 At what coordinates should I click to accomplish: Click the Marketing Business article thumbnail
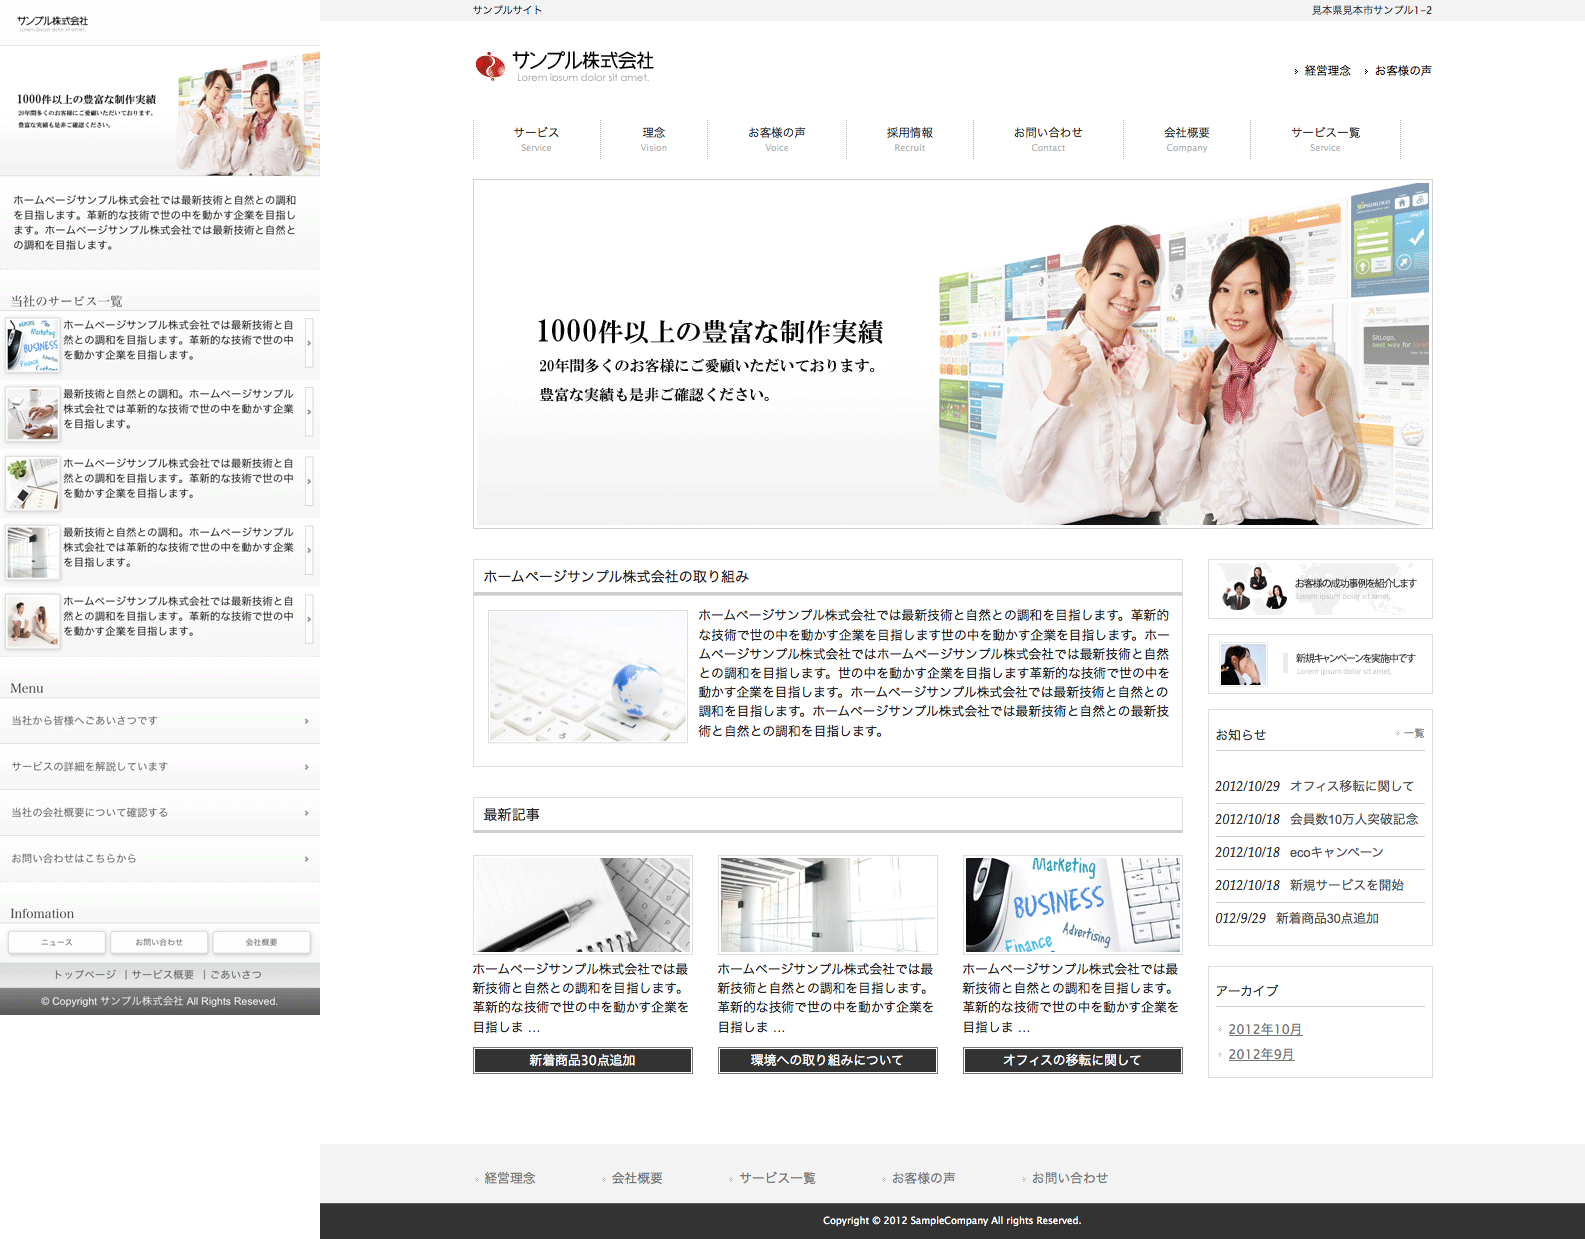pos(1072,905)
